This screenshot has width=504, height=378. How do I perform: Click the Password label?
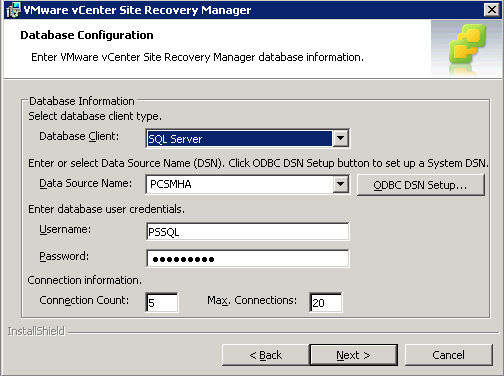click(x=64, y=256)
